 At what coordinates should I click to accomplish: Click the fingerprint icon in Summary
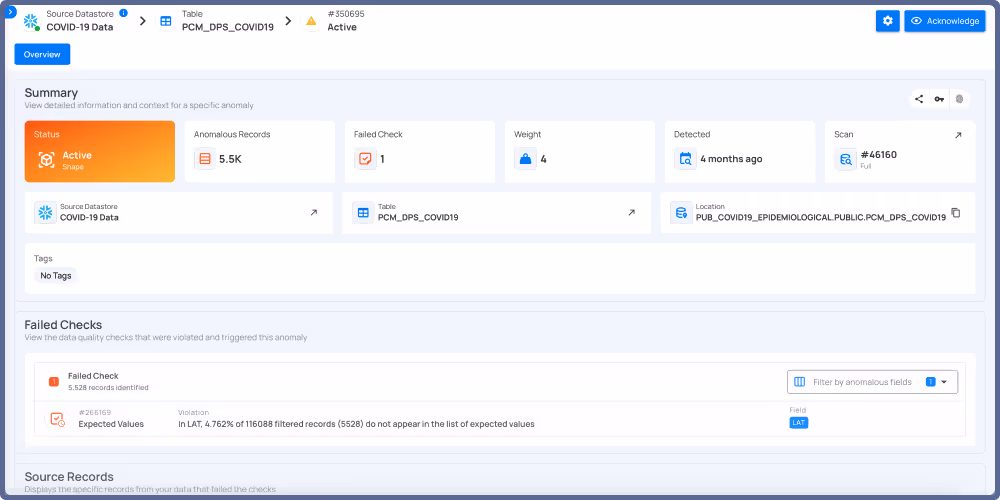[959, 99]
